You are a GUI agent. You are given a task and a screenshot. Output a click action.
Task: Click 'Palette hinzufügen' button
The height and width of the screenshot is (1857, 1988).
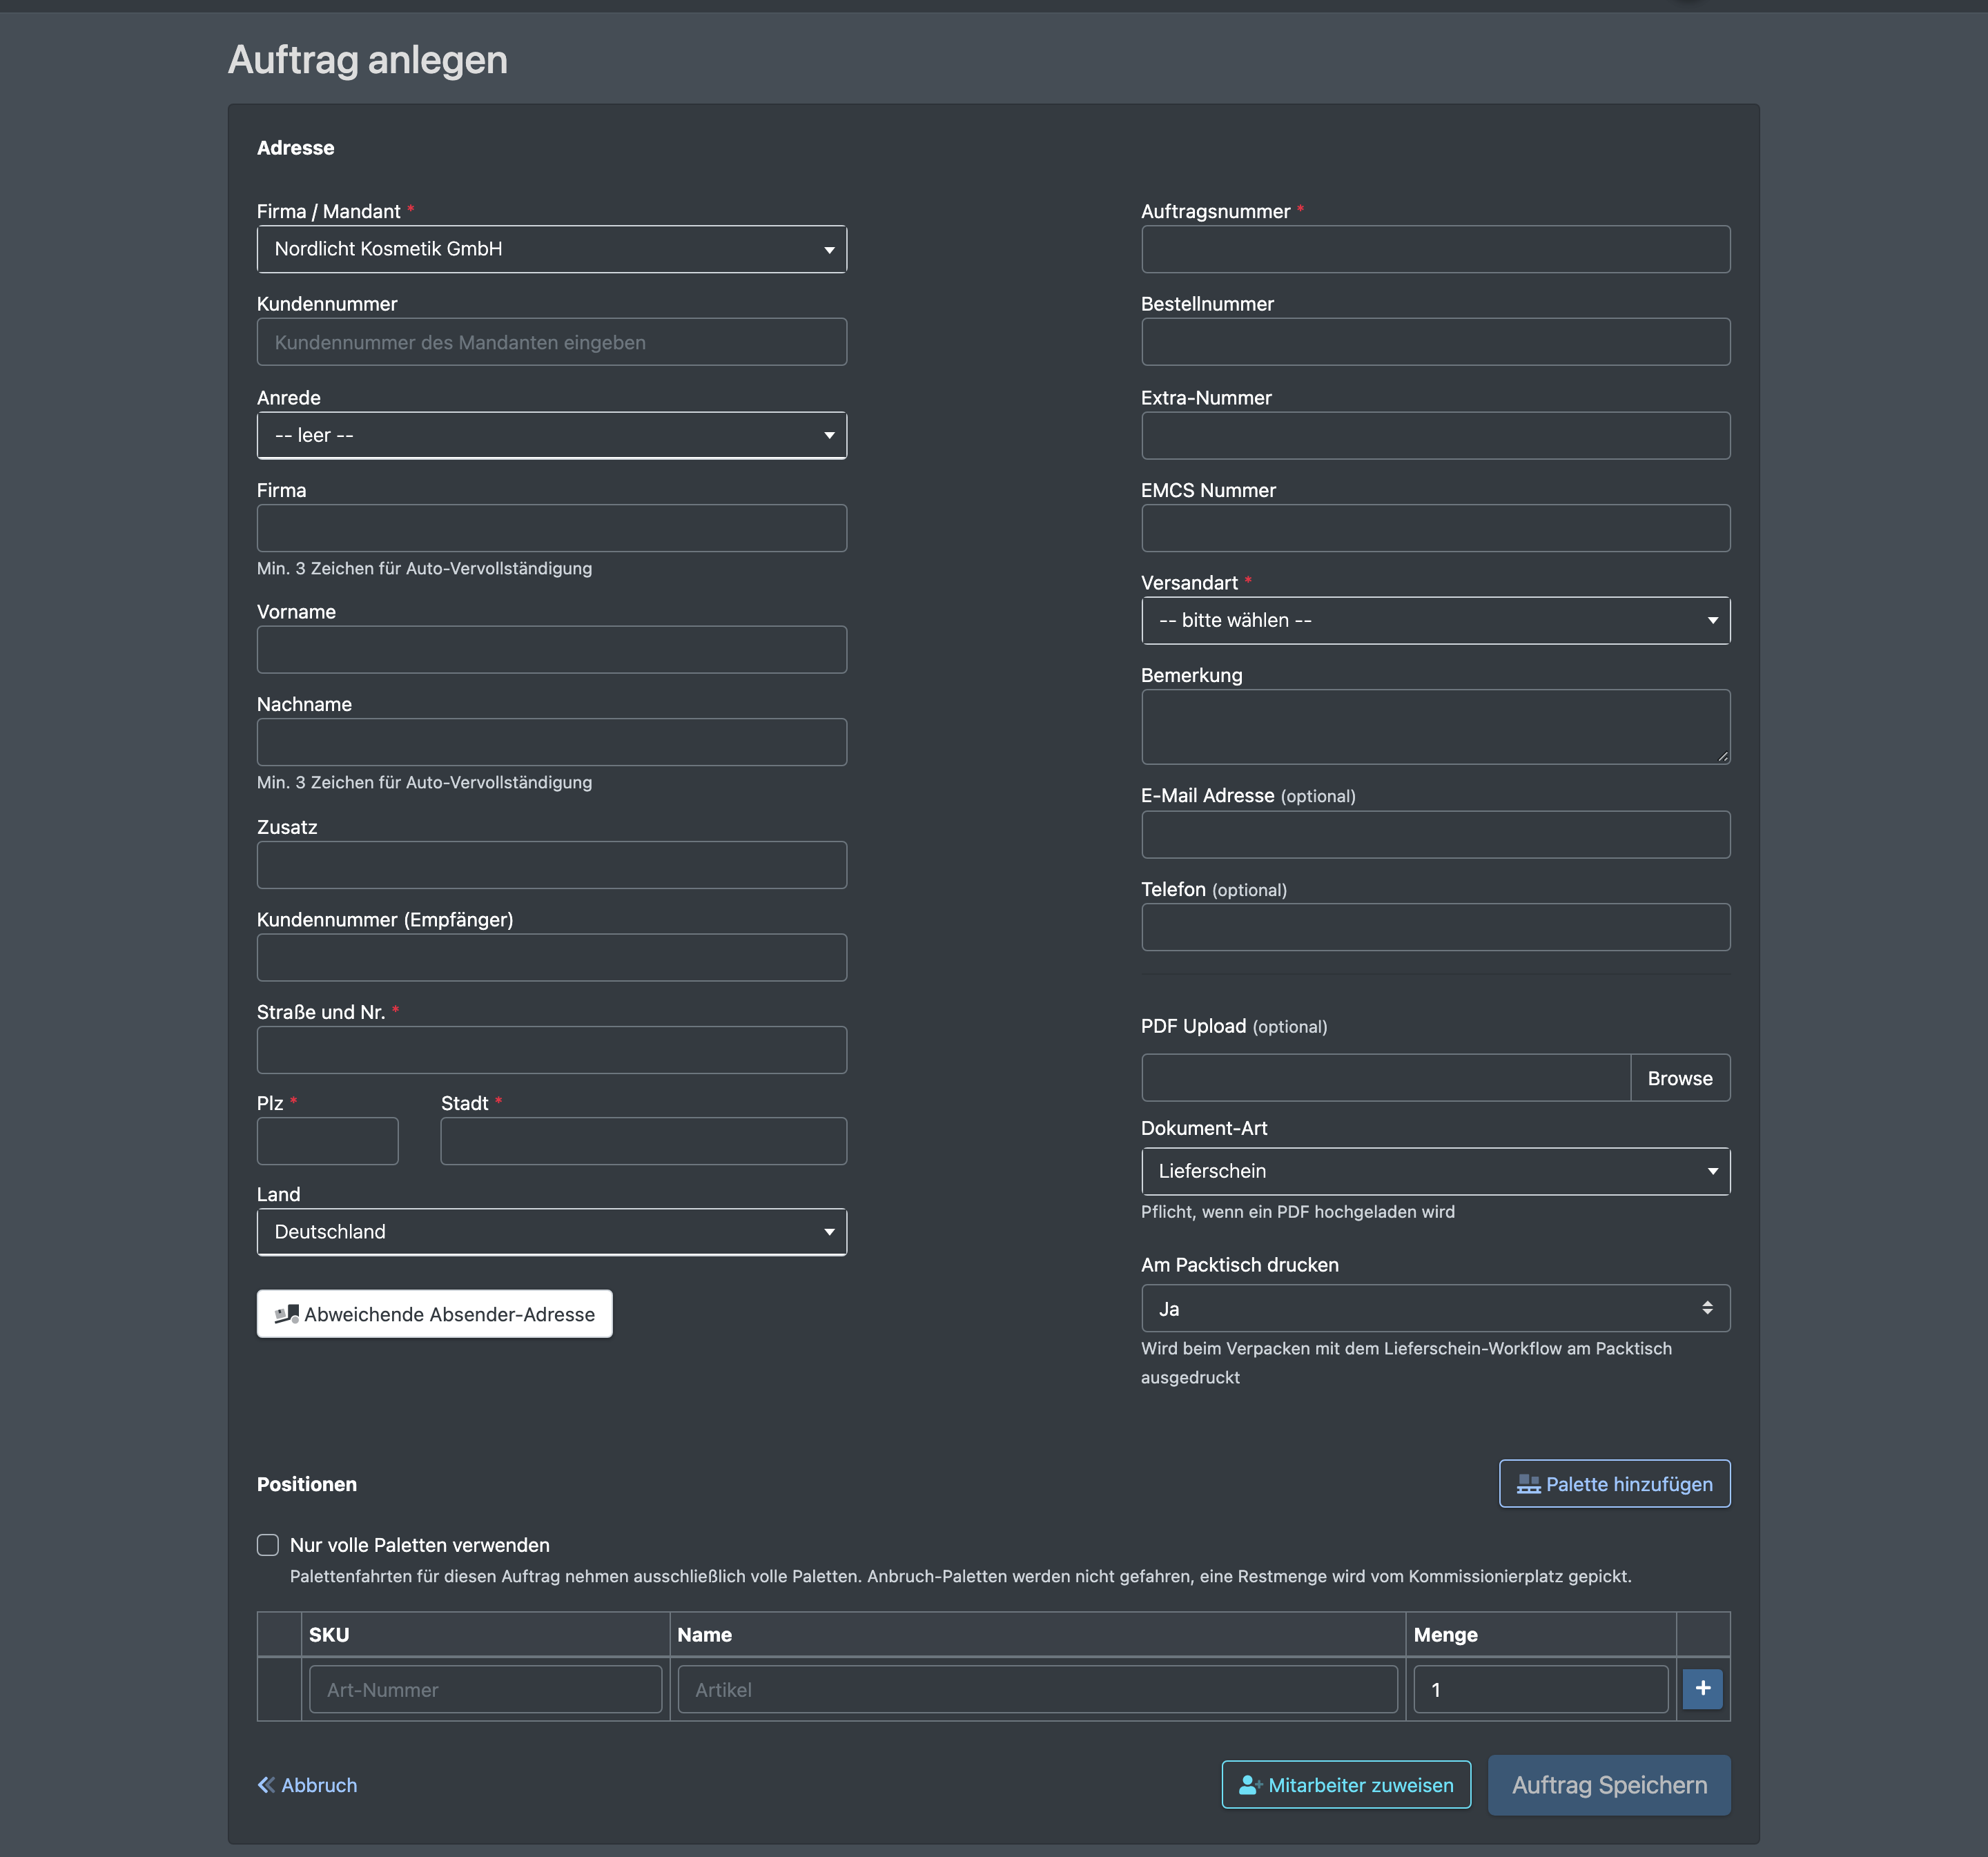pos(1614,1484)
